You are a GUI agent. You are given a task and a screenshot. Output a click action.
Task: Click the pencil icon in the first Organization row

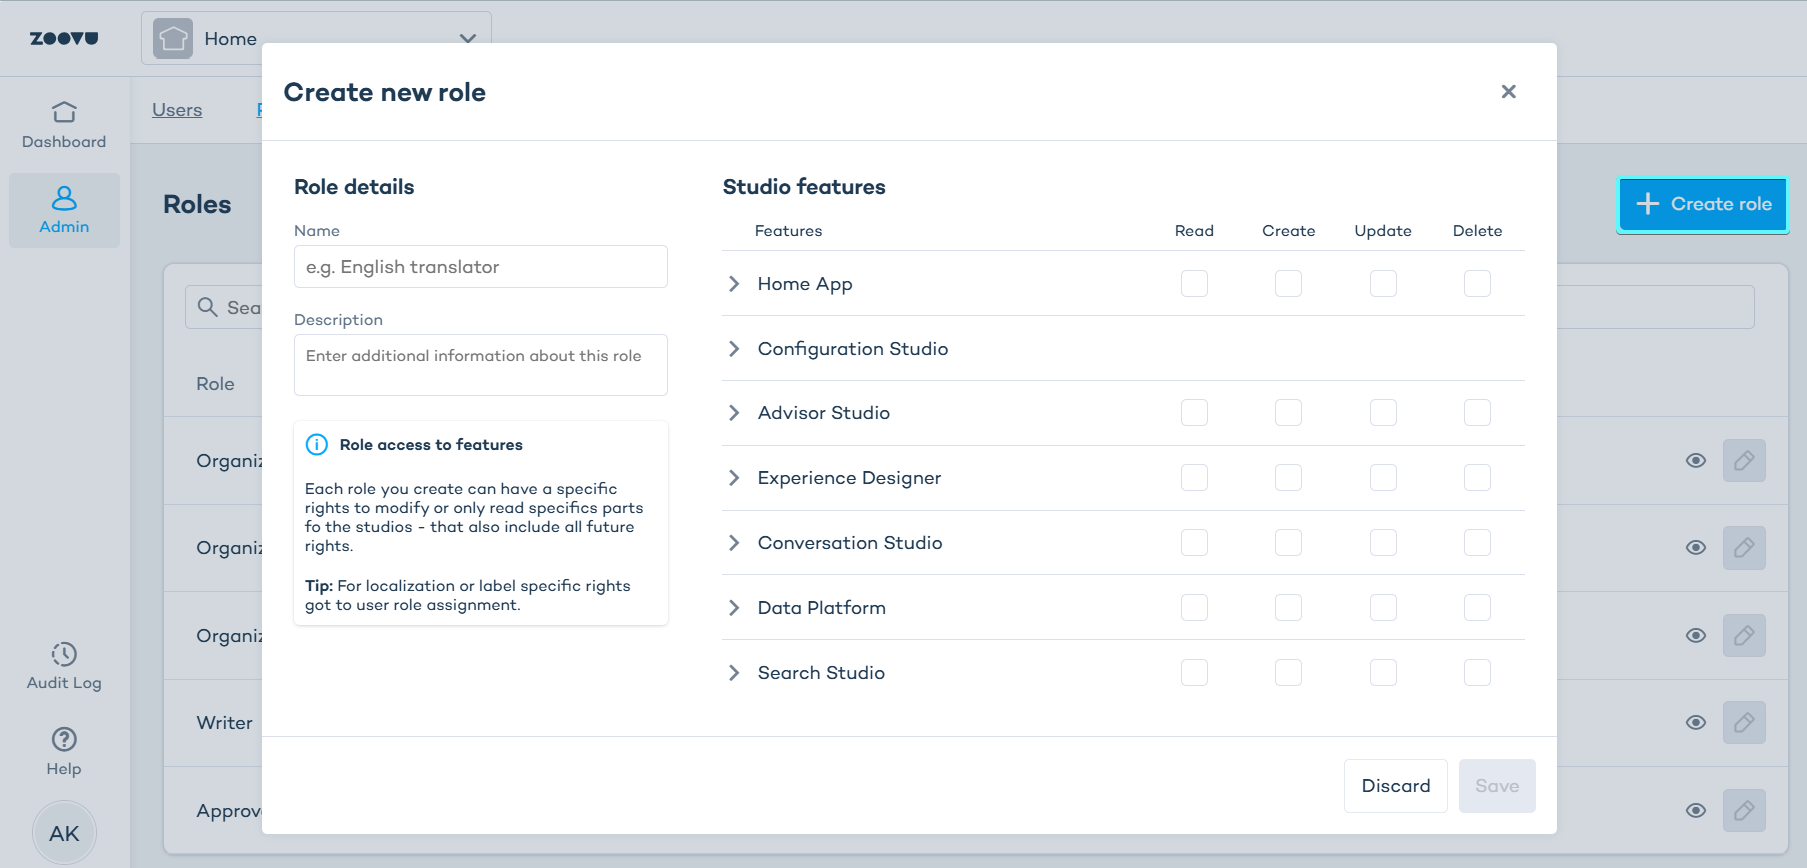pyautogui.click(x=1744, y=461)
